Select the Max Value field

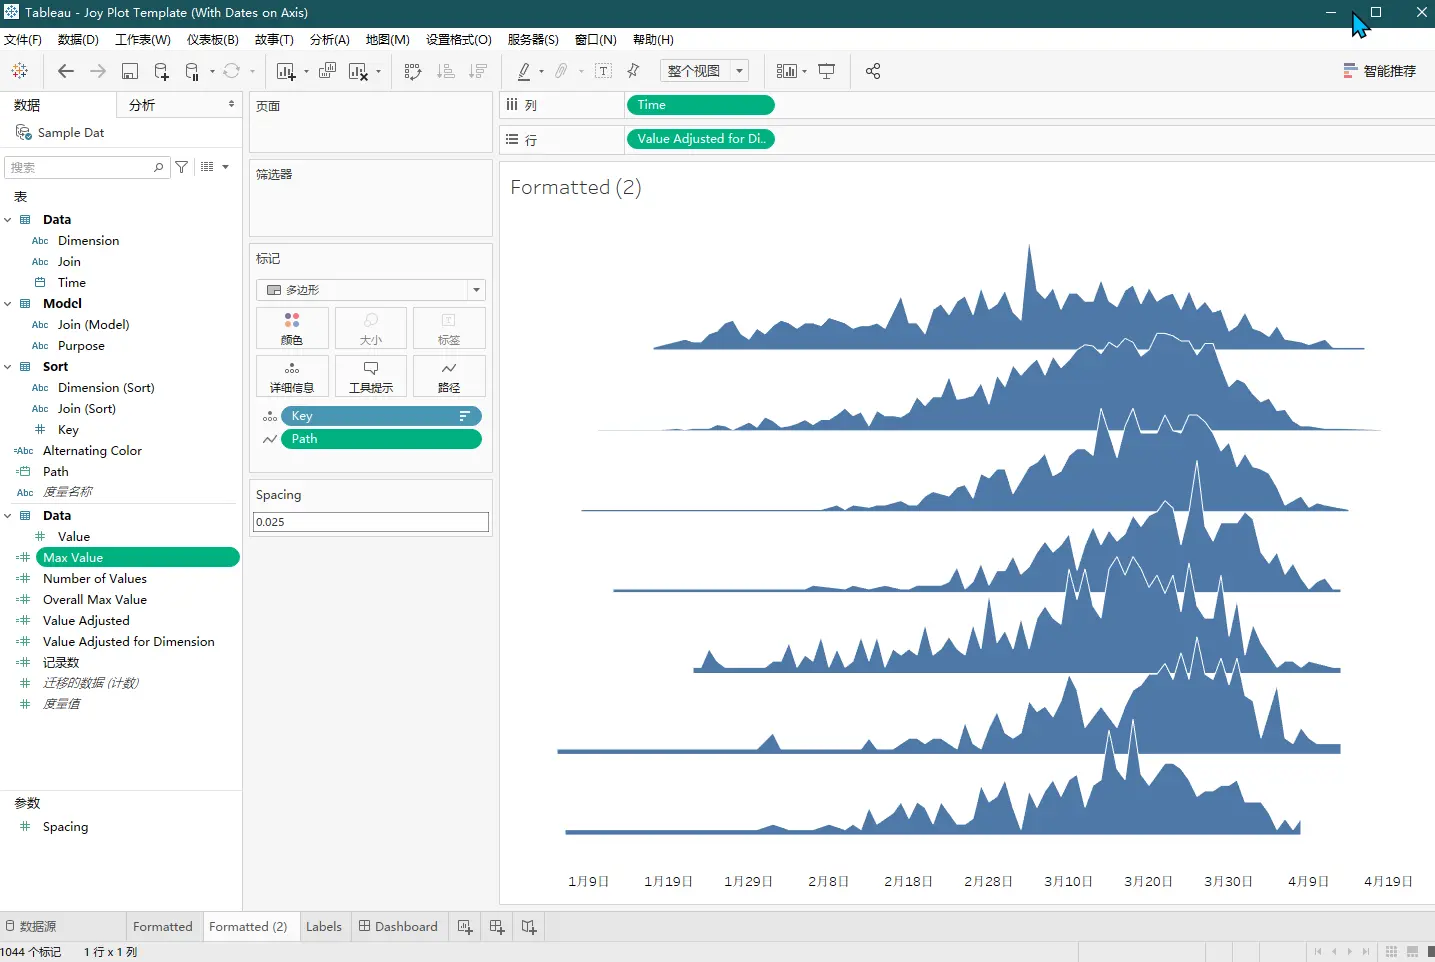137,558
